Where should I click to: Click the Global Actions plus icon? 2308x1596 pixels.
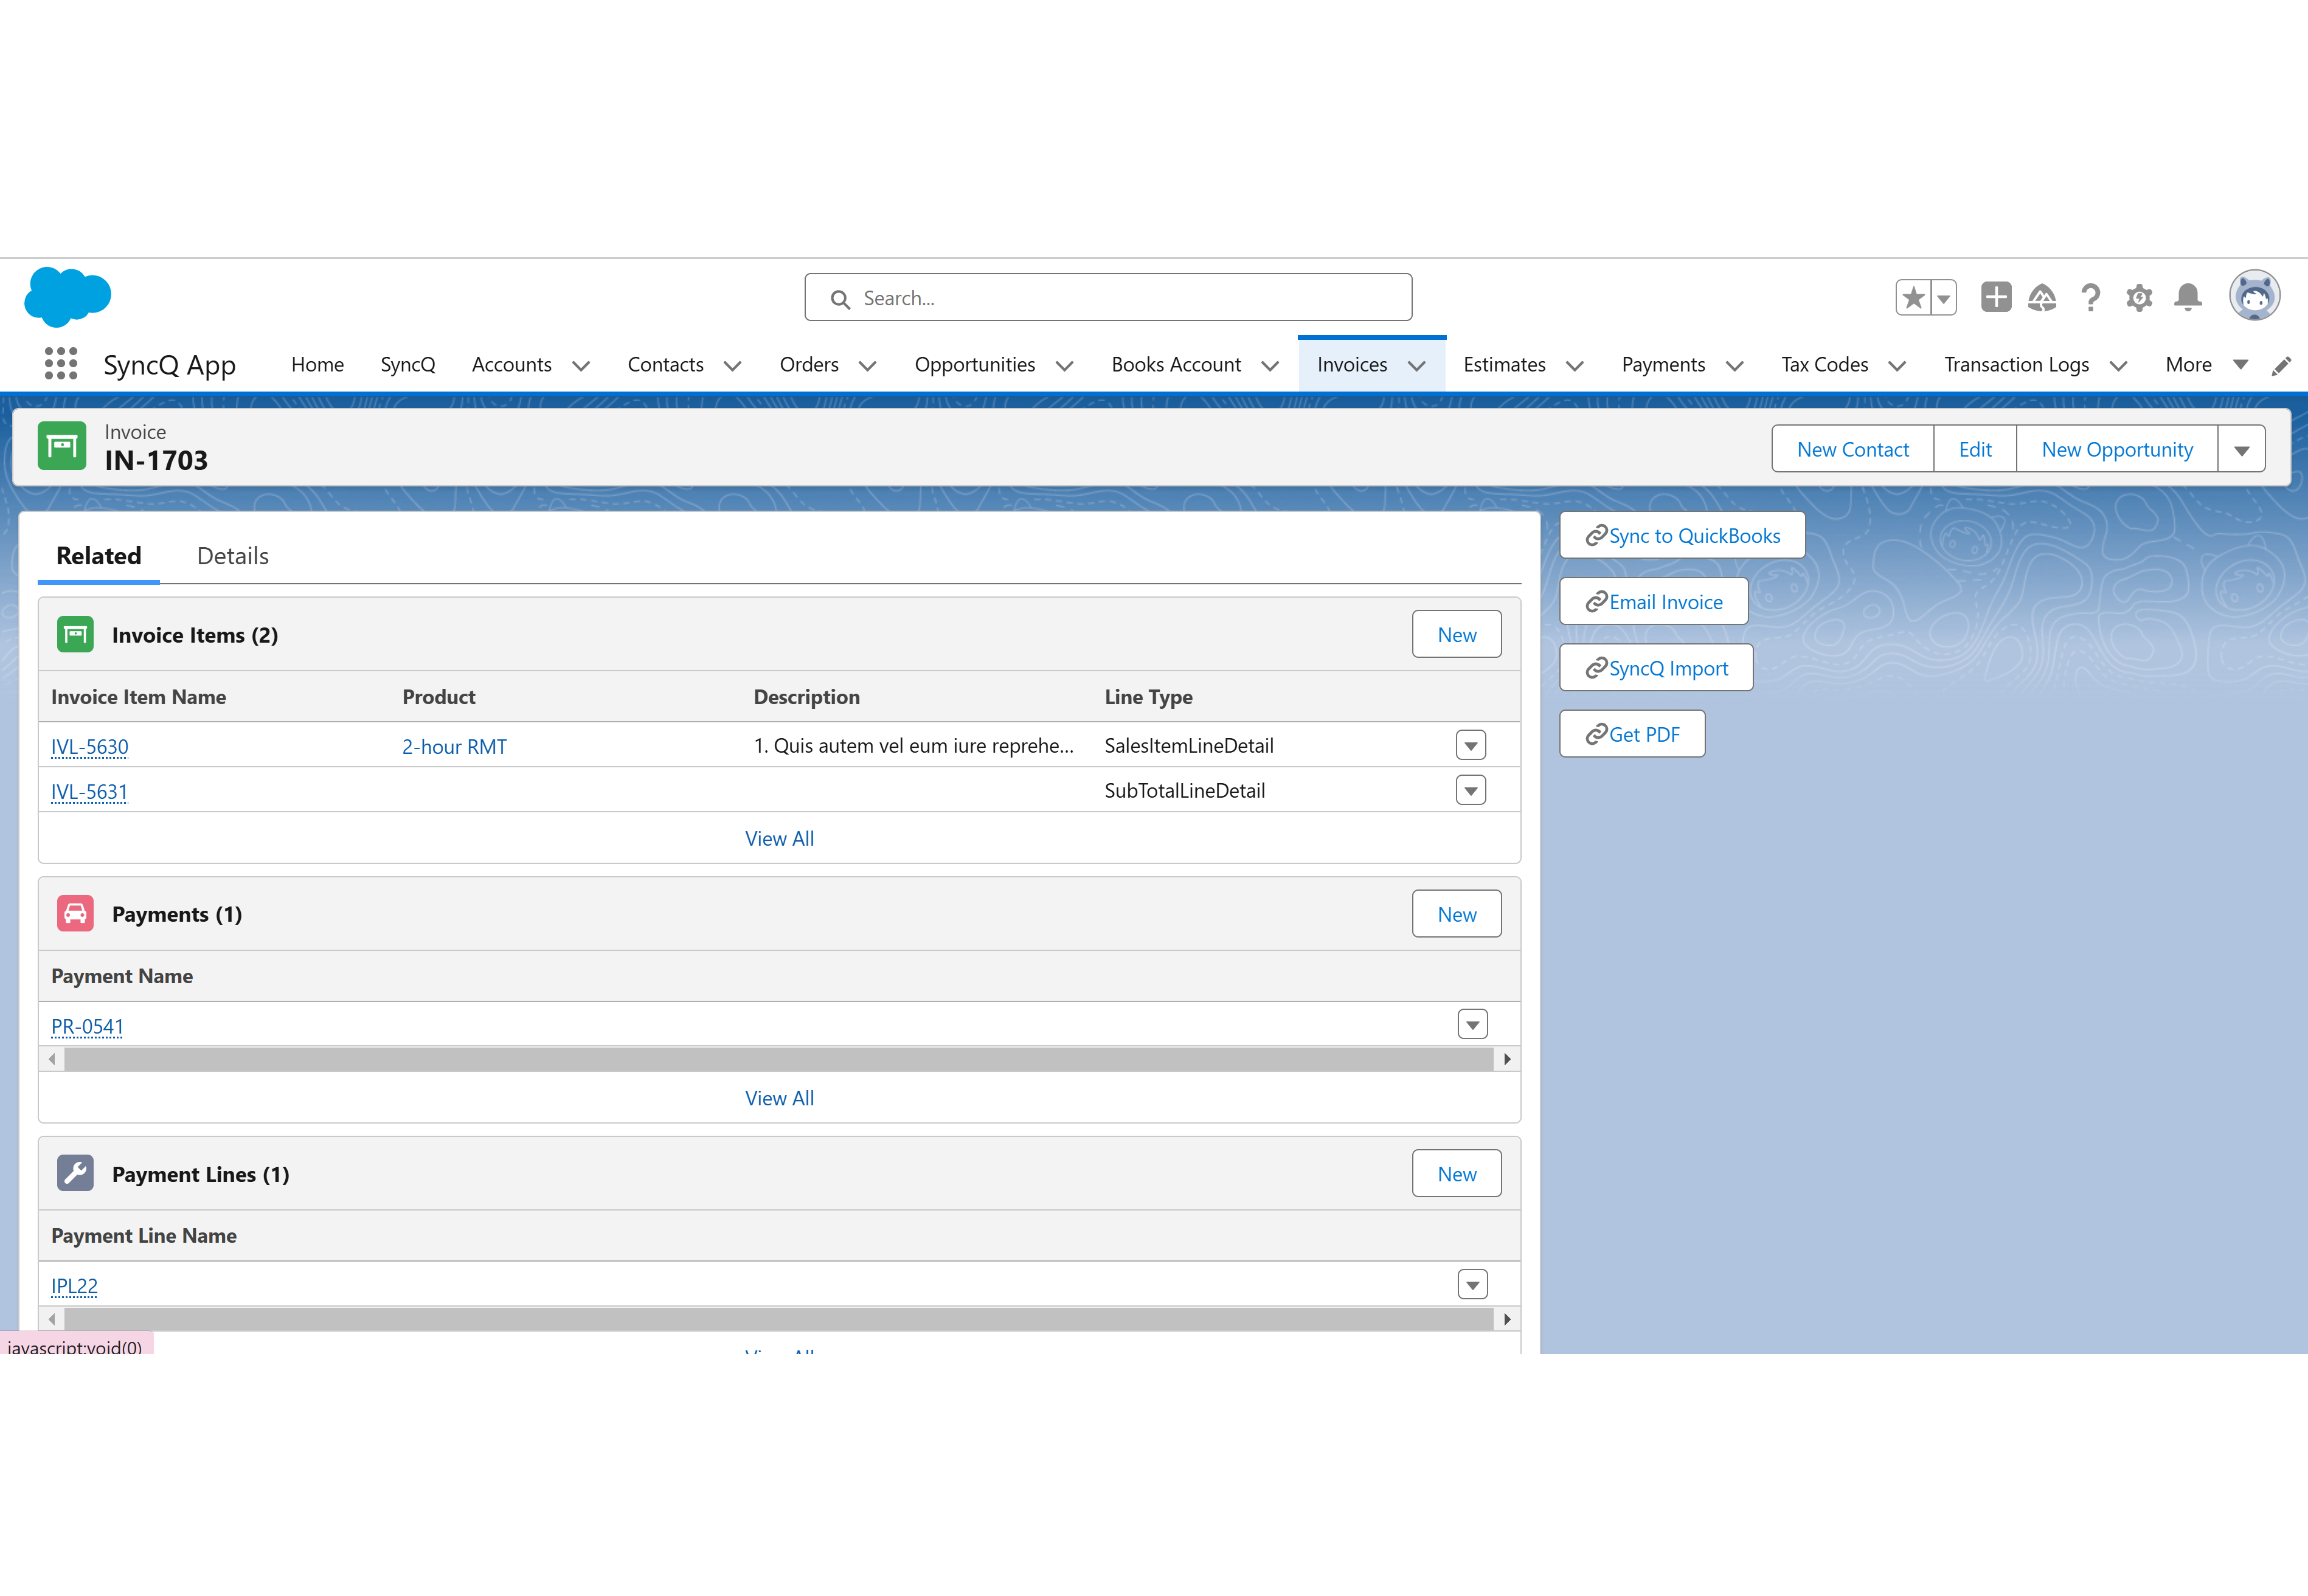(x=1996, y=297)
